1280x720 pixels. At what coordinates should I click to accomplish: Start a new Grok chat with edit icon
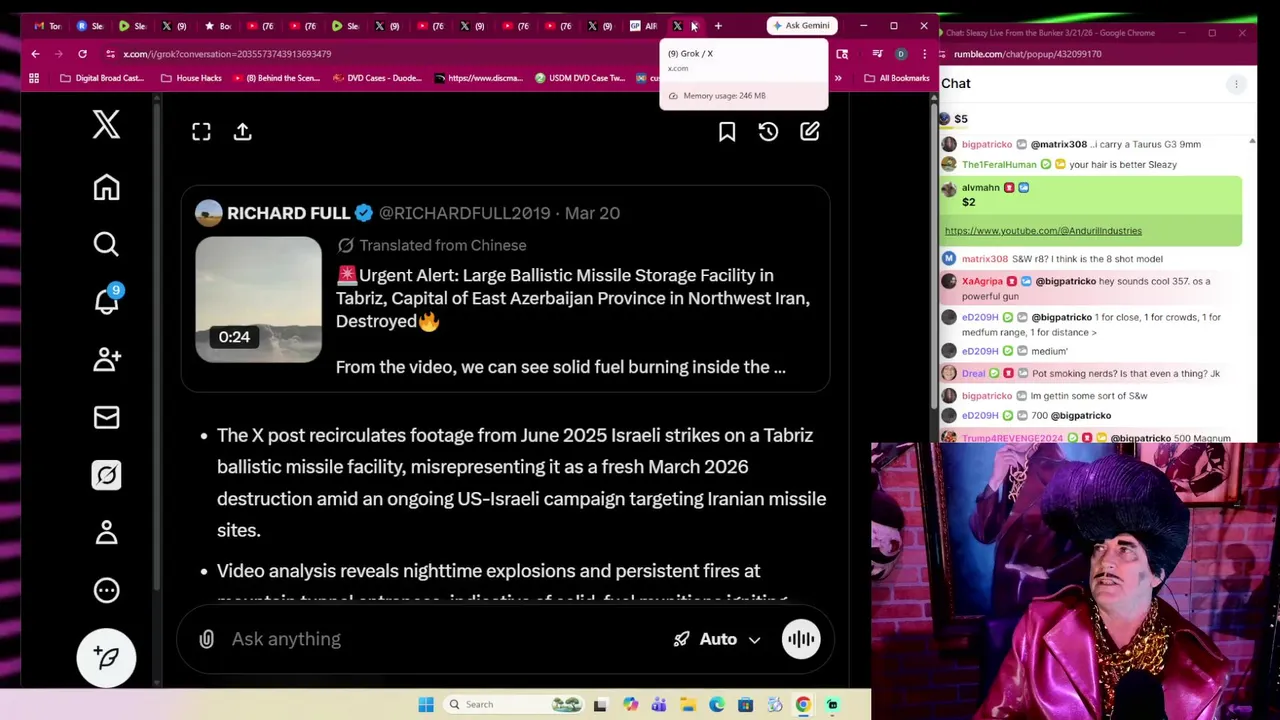click(x=809, y=132)
